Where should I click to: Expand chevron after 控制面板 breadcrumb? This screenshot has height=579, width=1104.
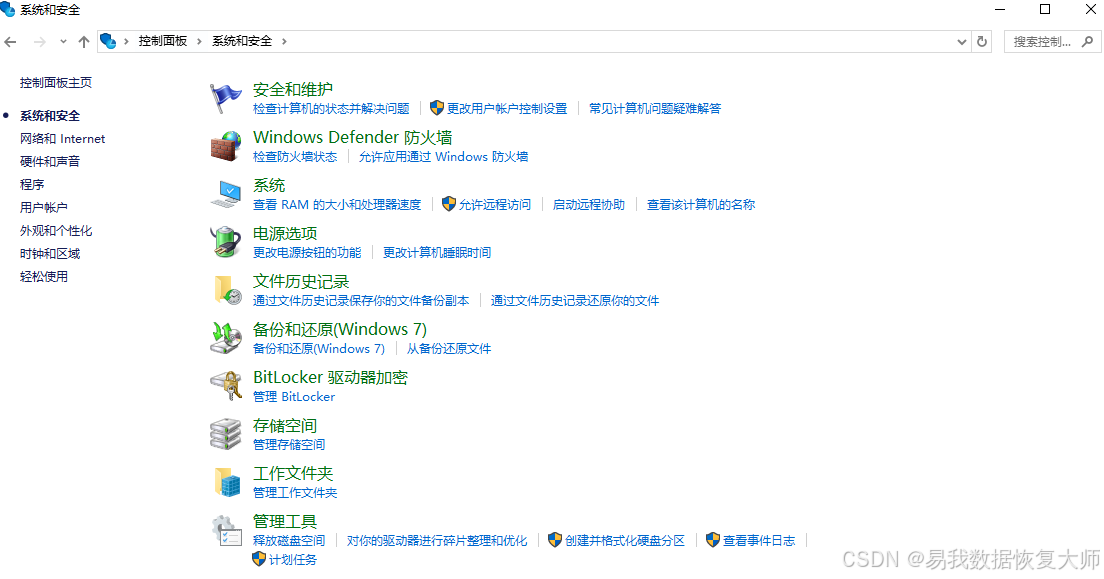point(199,41)
